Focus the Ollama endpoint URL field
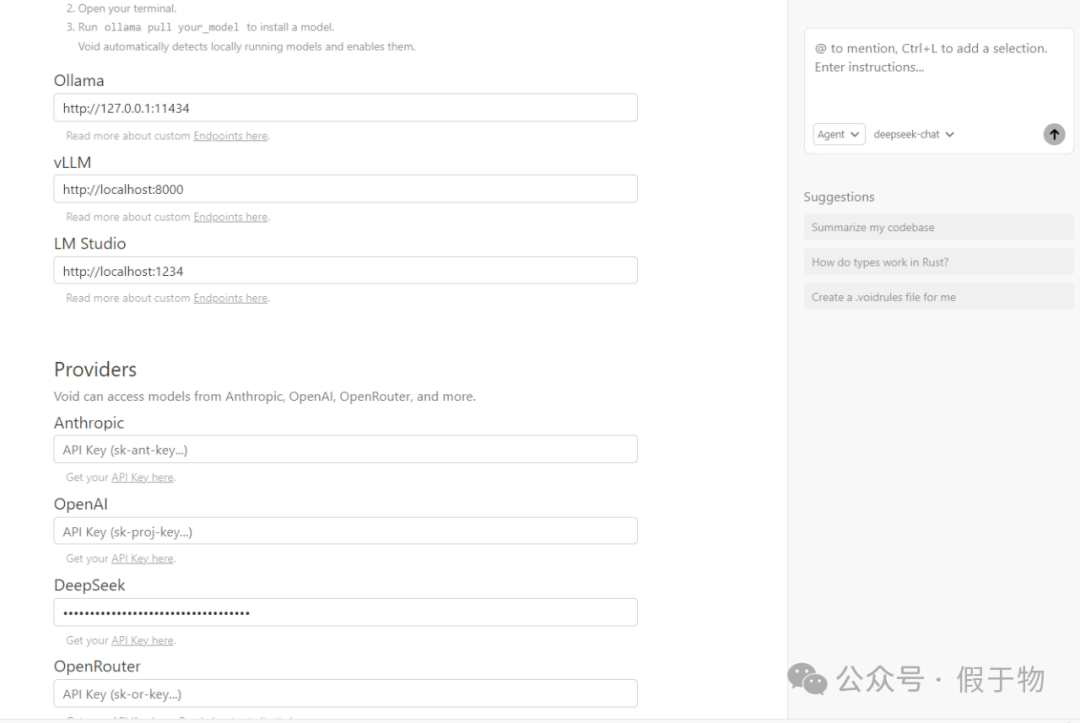Viewport: 1080px width, 723px height. [346, 108]
